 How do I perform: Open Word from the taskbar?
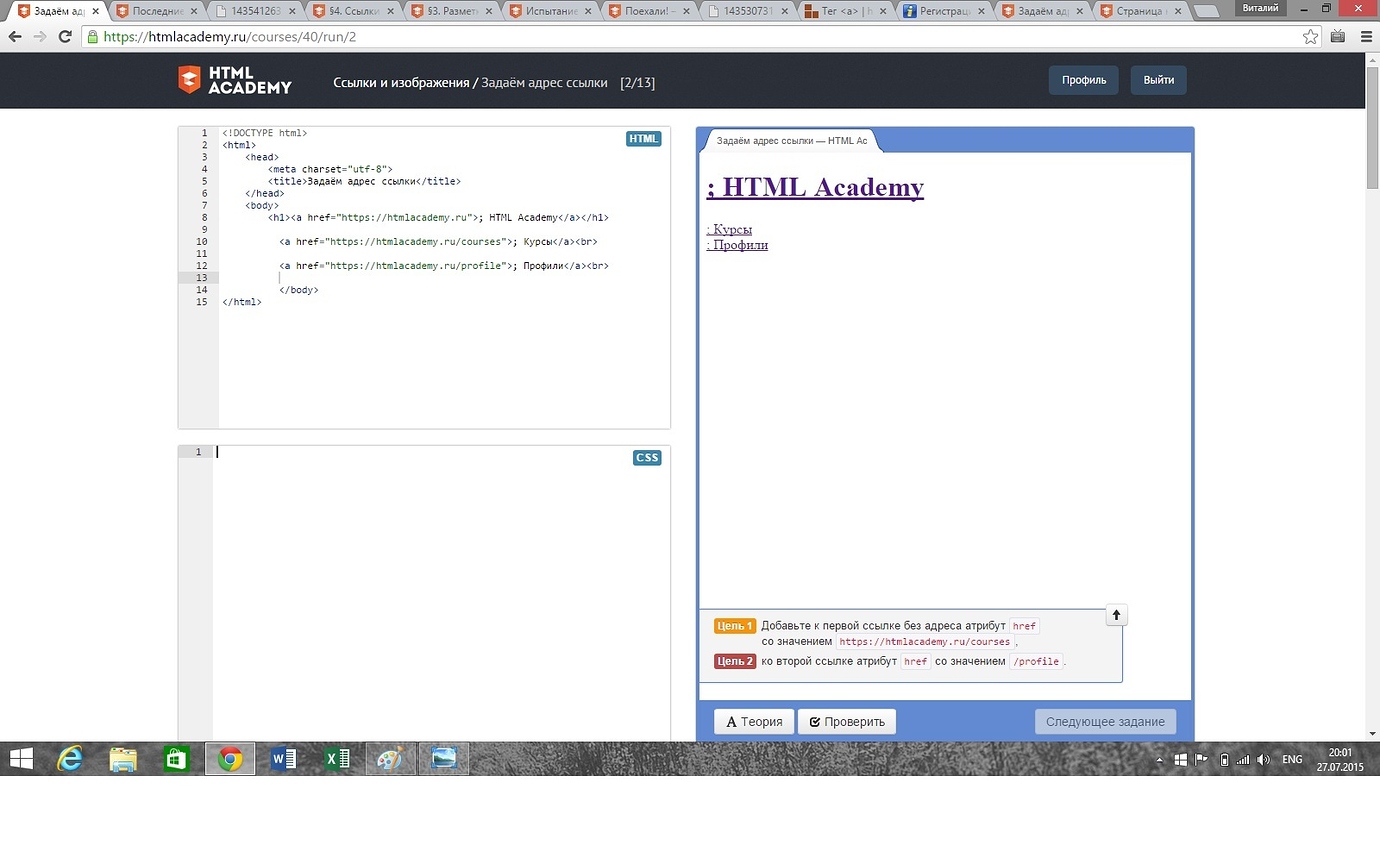coord(284,759)
